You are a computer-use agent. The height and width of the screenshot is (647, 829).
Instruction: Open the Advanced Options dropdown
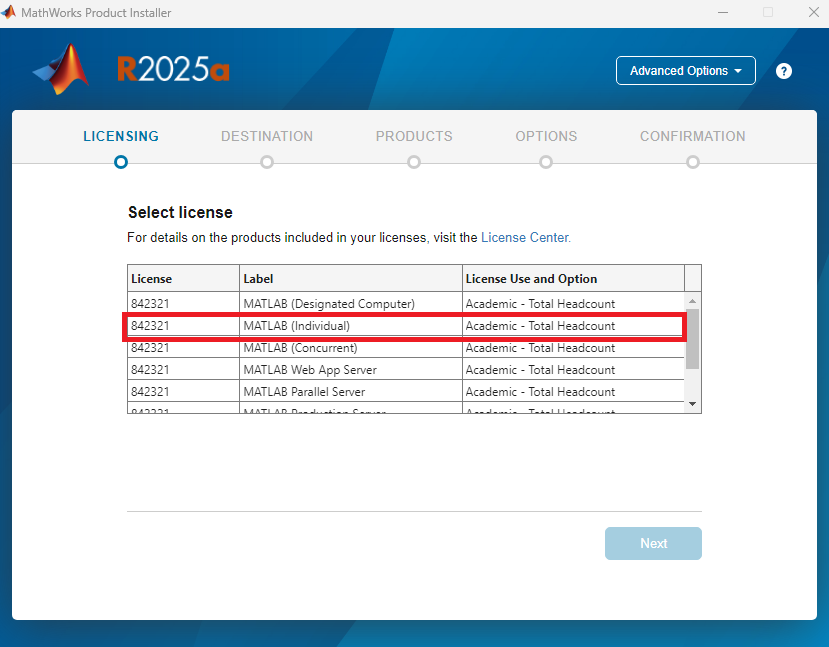(x=685, y=71)
